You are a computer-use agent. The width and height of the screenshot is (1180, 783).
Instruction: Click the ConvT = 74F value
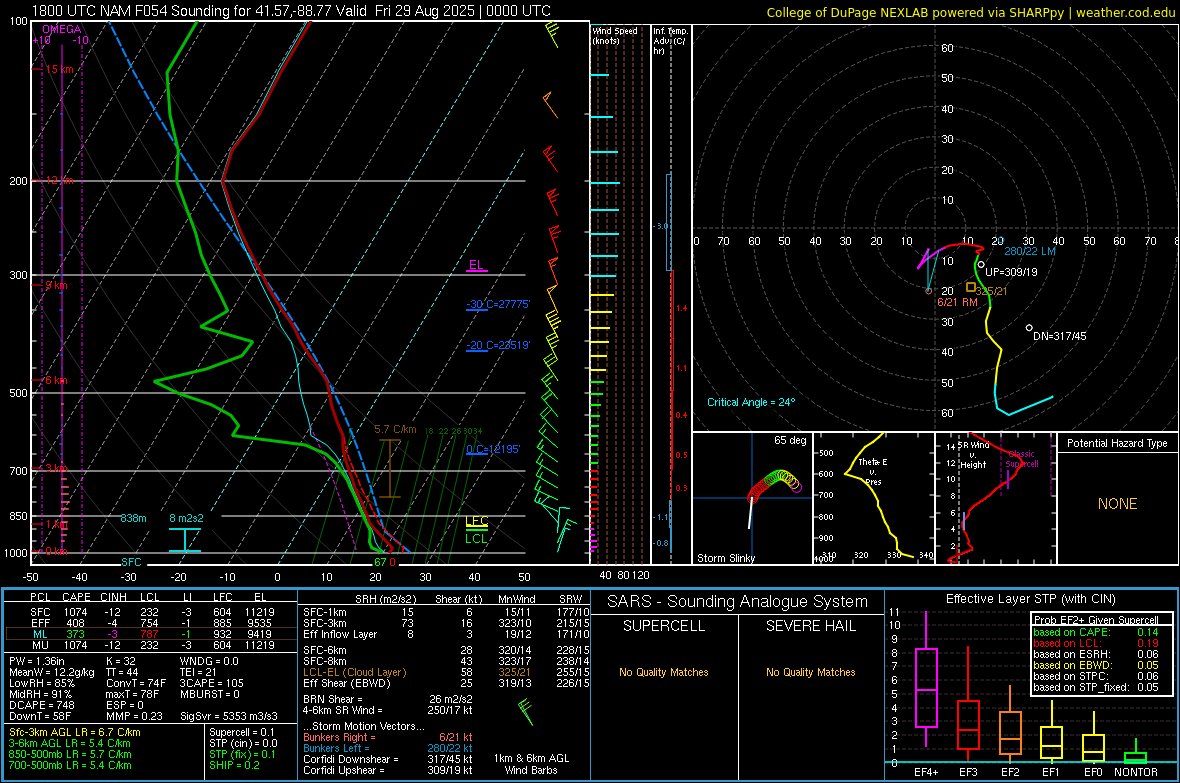[x=136, y=683]
